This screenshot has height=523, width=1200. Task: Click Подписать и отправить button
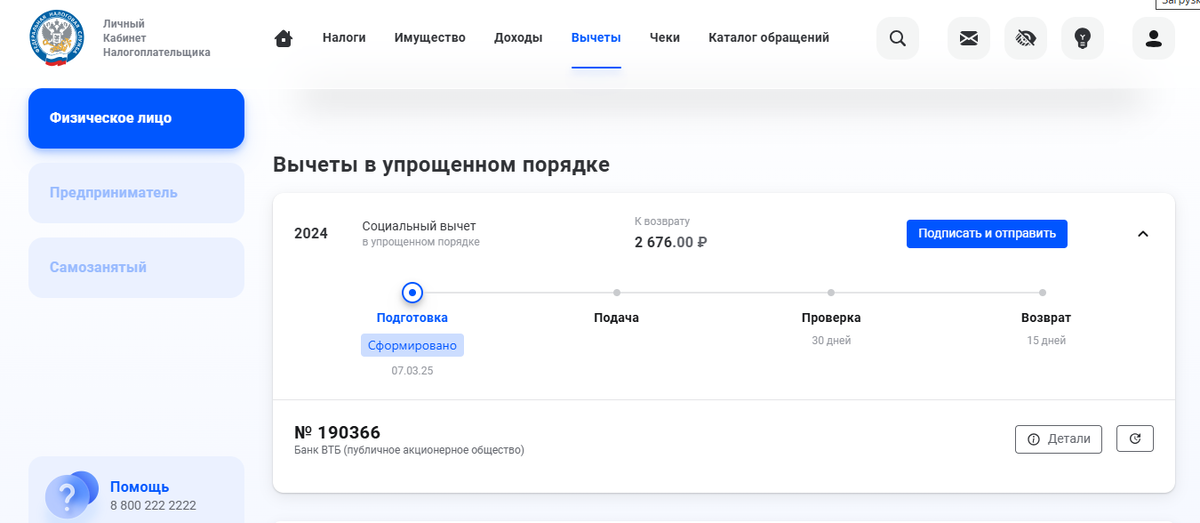click(987, 234)
